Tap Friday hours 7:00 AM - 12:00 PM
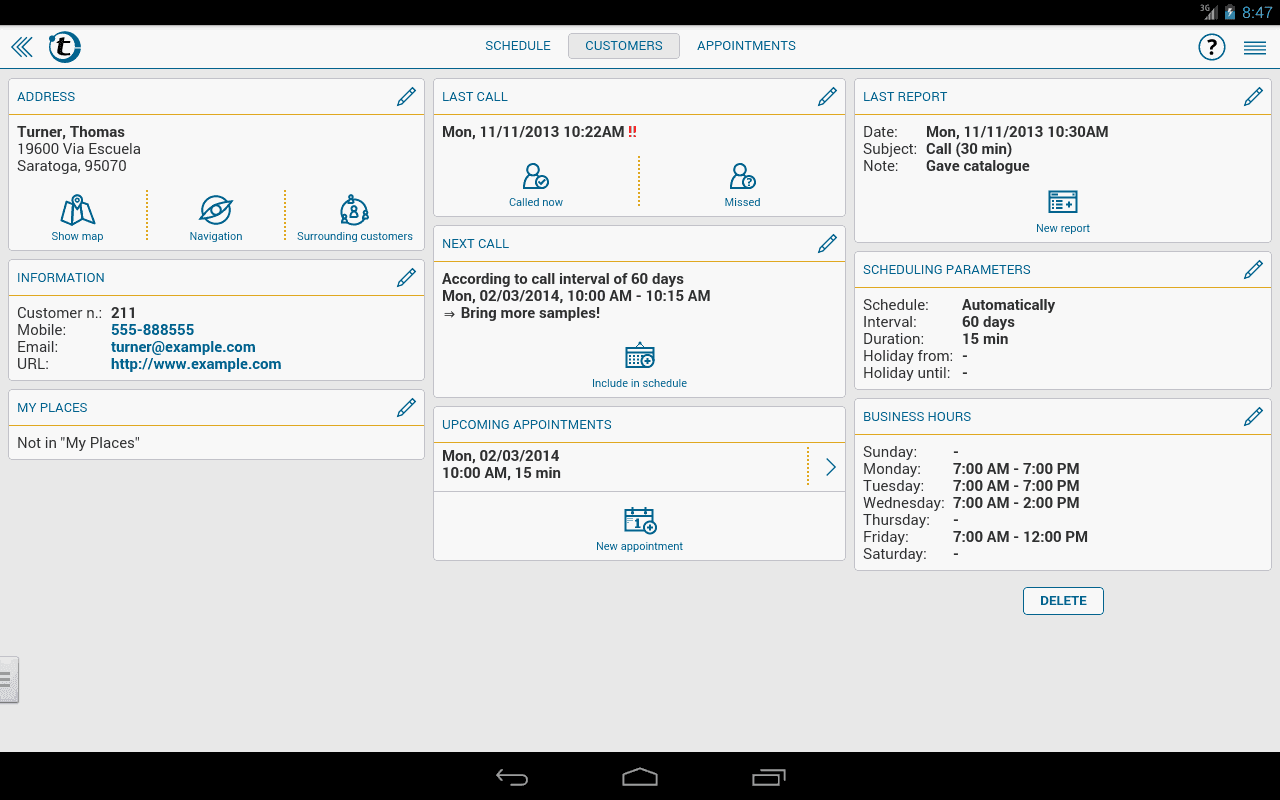 click(x=1020, y=537)
